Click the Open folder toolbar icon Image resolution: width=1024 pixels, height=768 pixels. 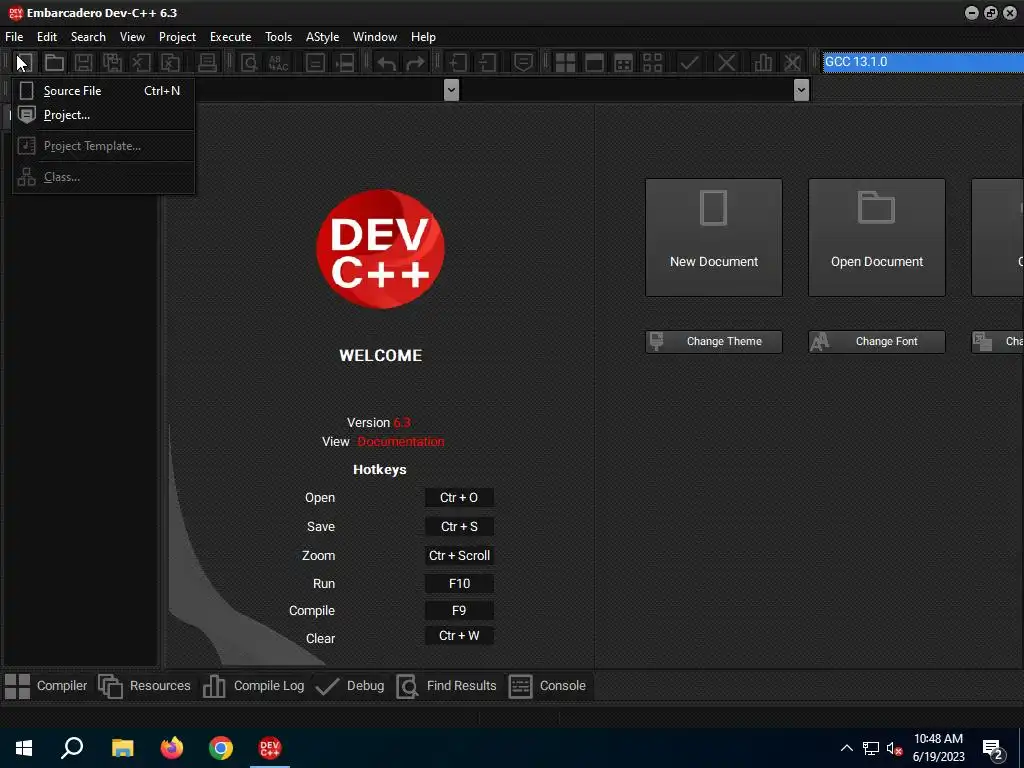pyautogui.click(x=54, y=62)
